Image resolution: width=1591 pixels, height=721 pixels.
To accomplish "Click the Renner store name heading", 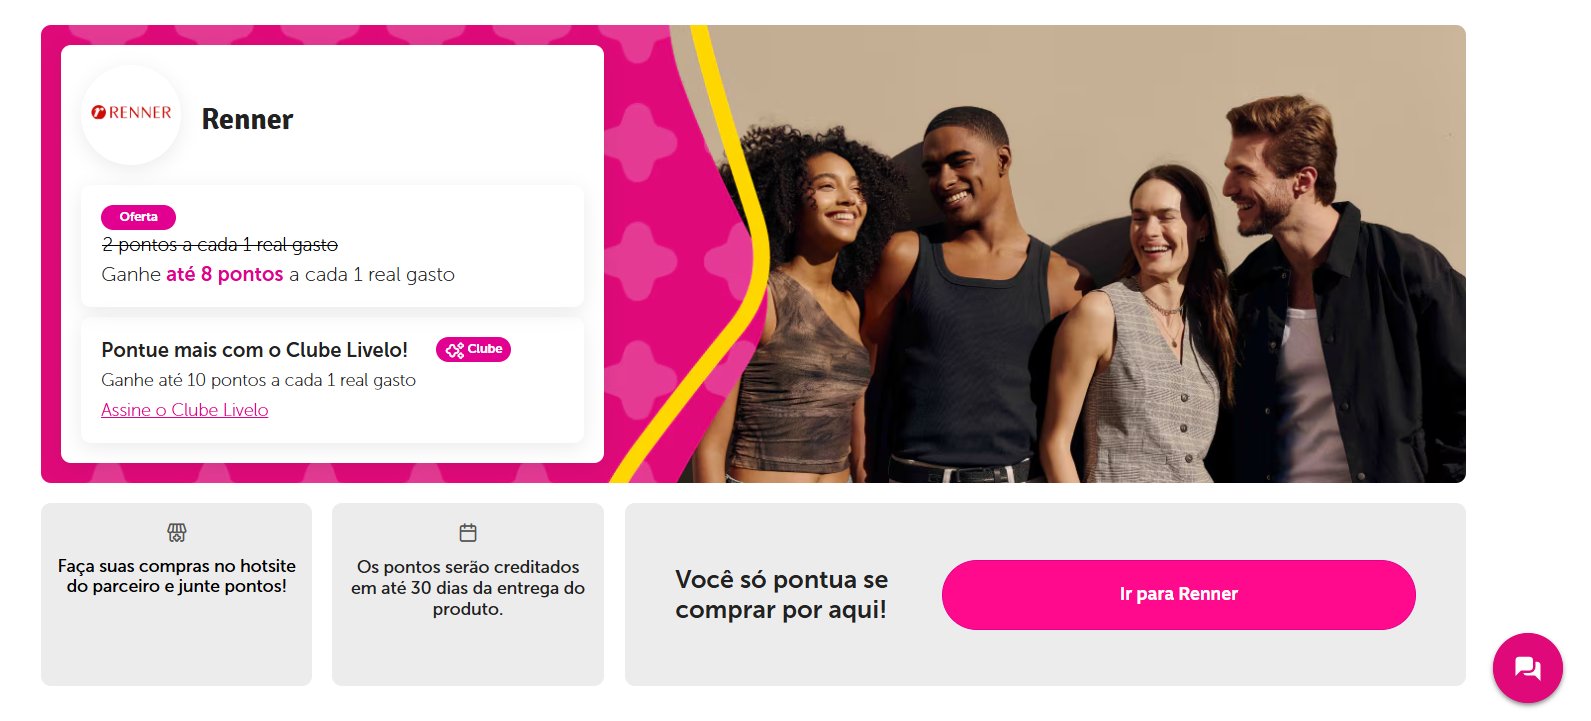I will pyautogui.click(x=247, y=119).
